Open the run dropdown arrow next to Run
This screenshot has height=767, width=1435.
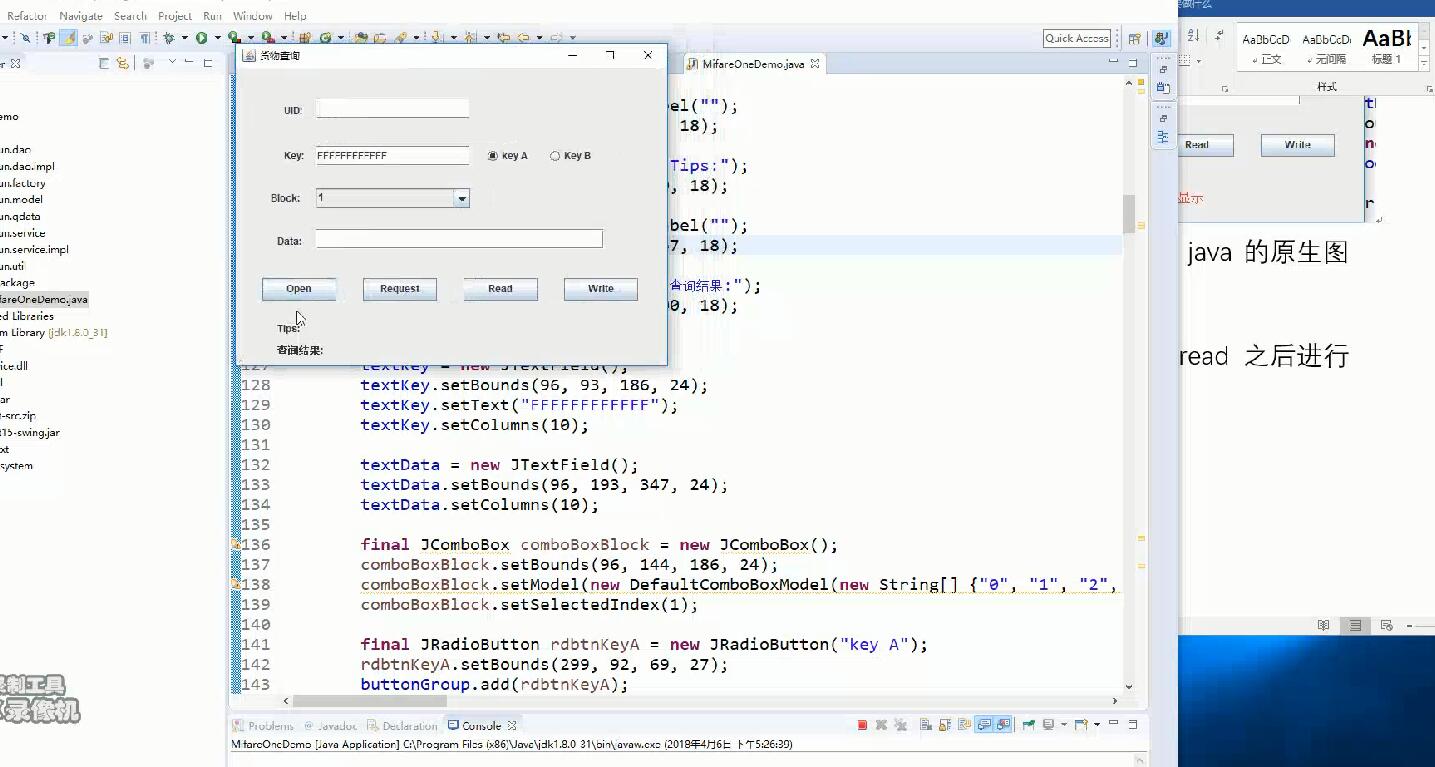217,38
